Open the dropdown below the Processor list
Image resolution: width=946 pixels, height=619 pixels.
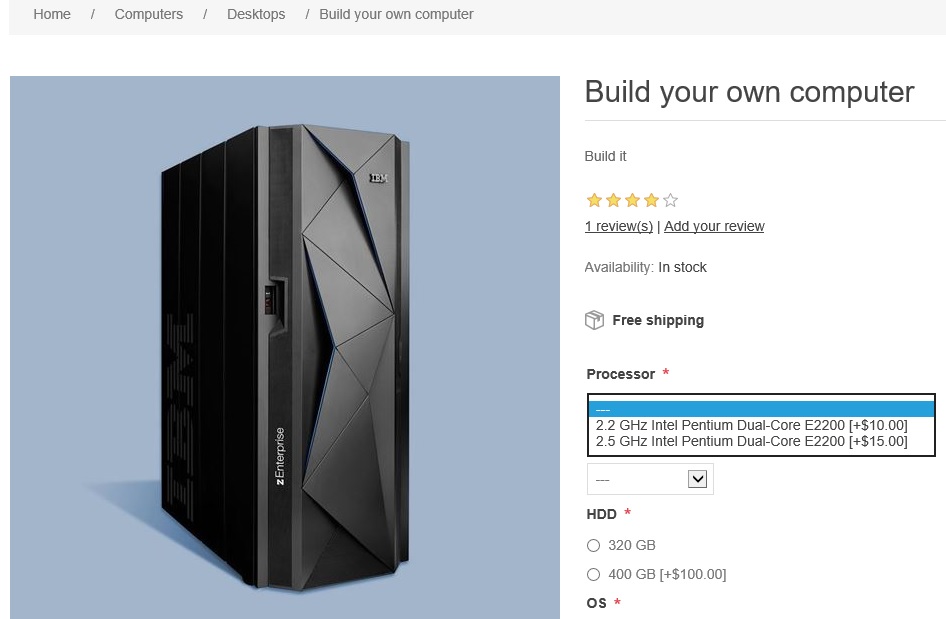pos(650,480)
